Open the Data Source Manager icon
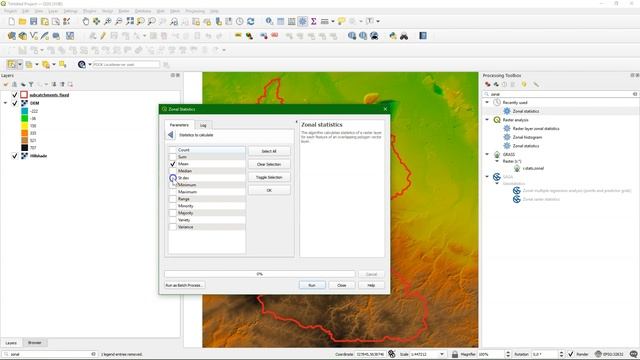Viewport: 640px width, 360px height. 11,36
